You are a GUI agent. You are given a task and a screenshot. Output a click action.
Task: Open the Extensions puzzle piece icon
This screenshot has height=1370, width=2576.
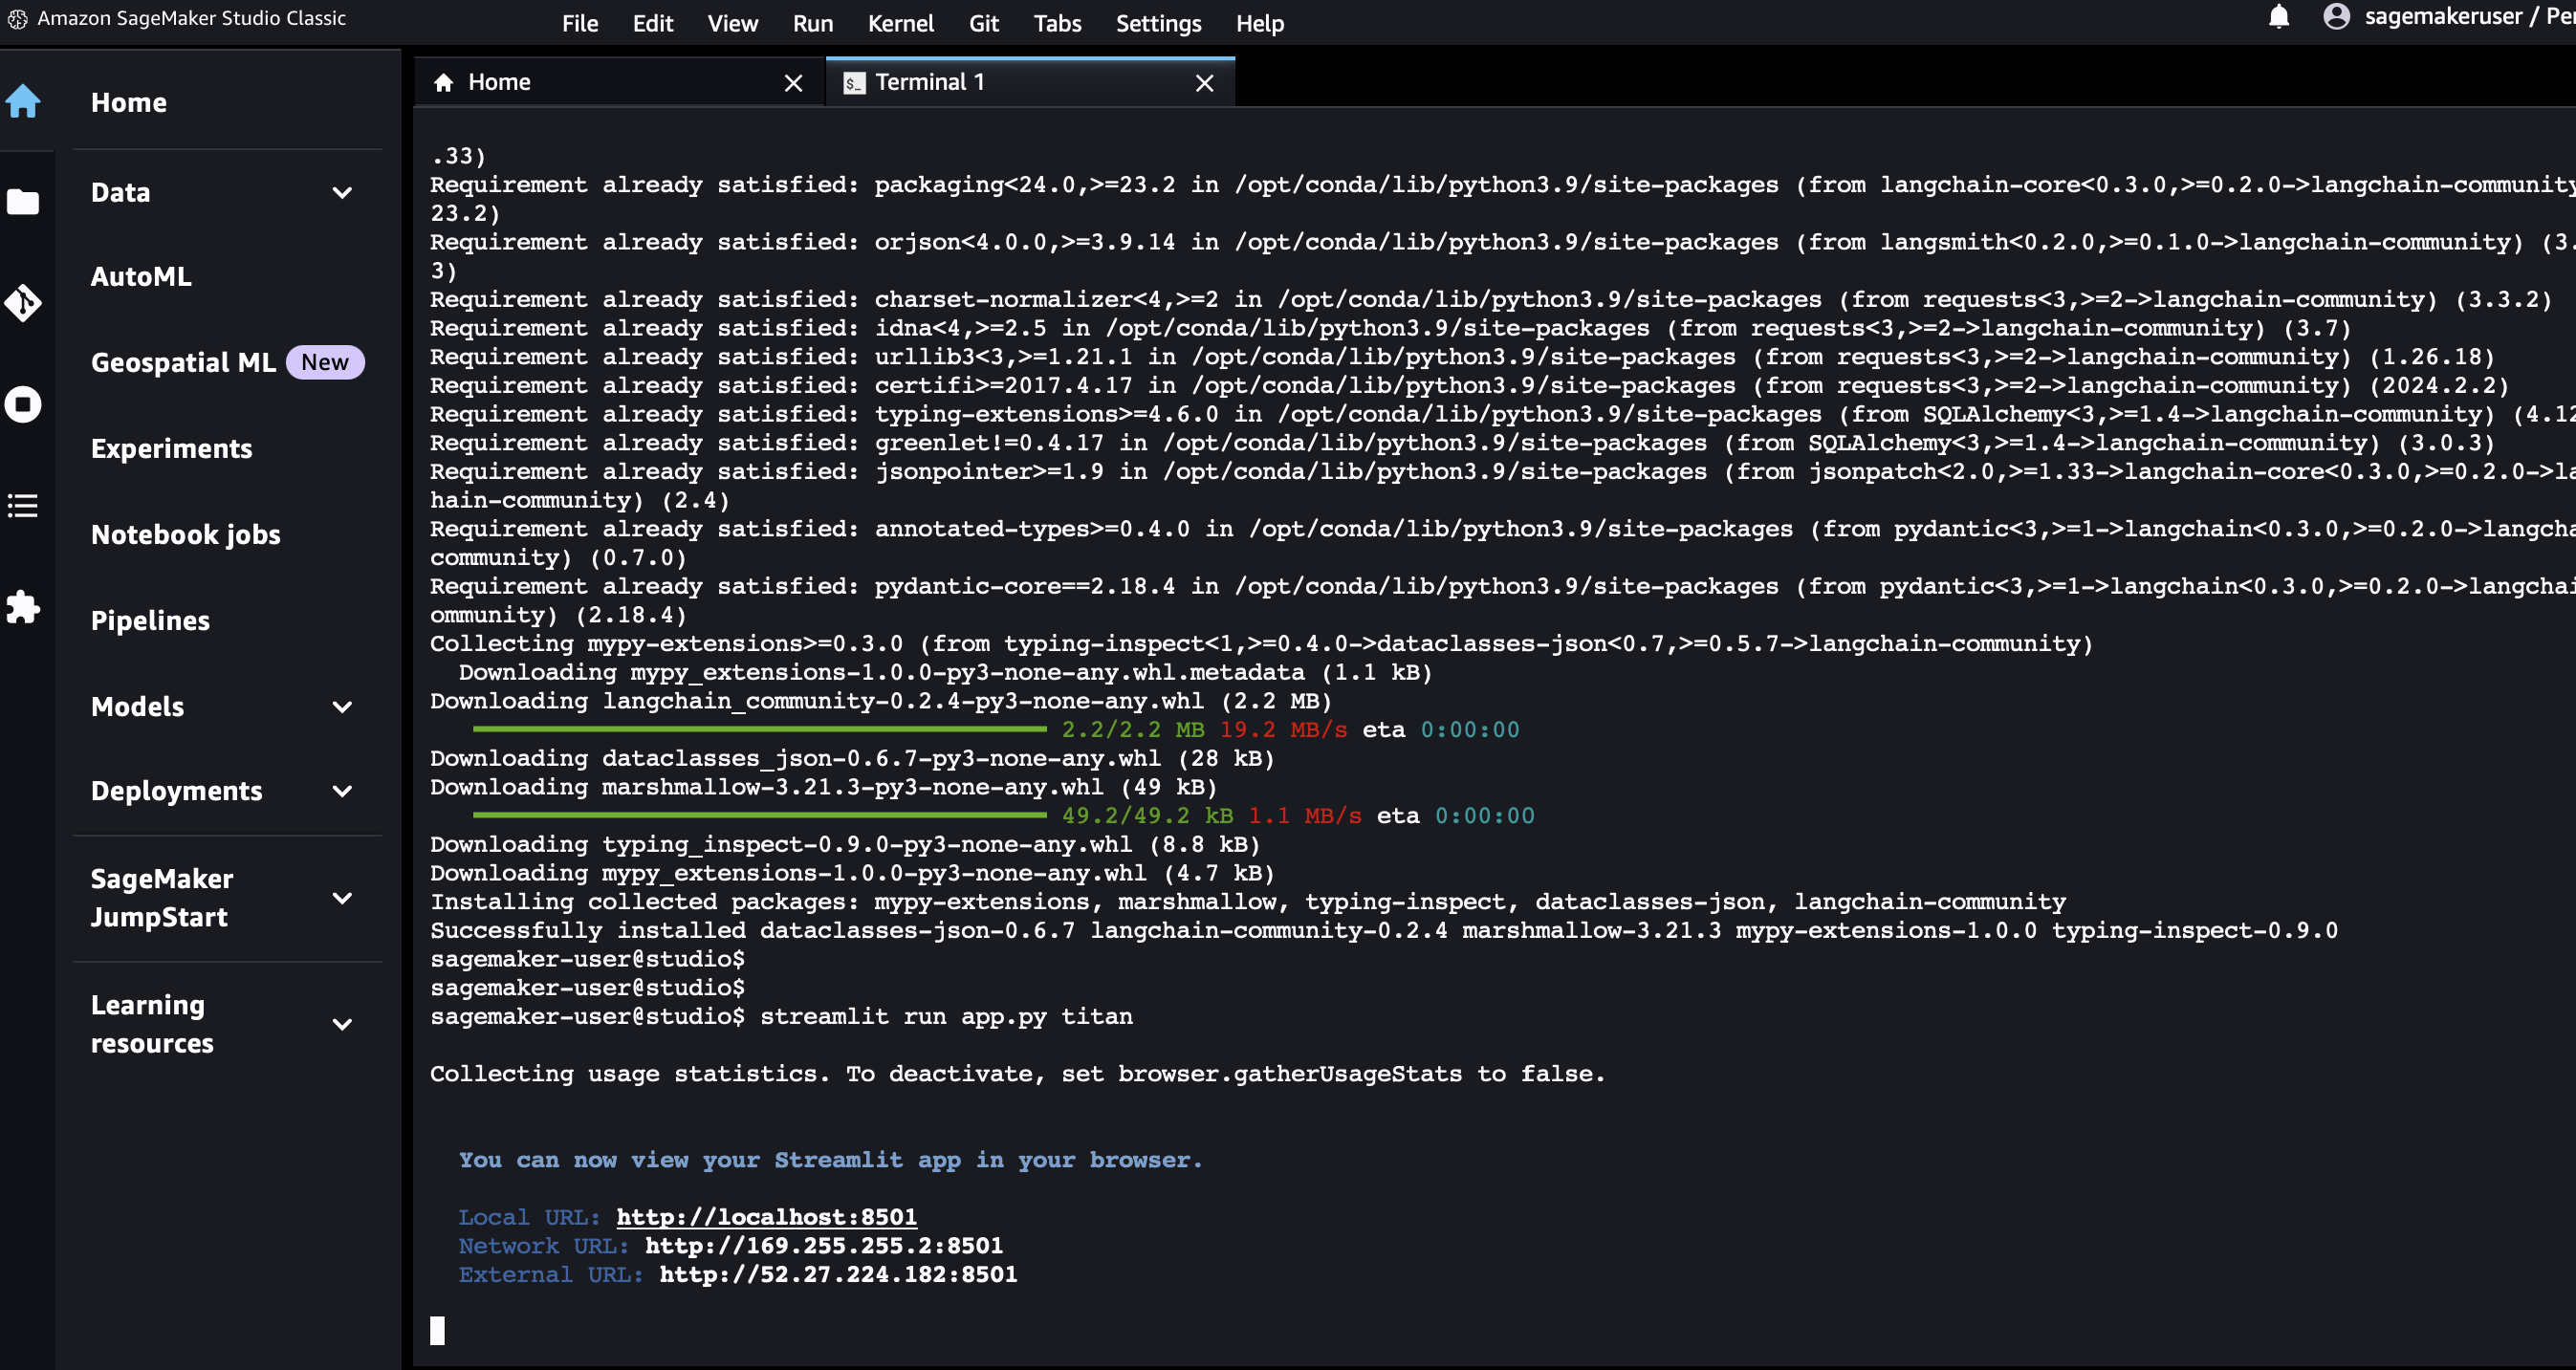tap(23, 607)
